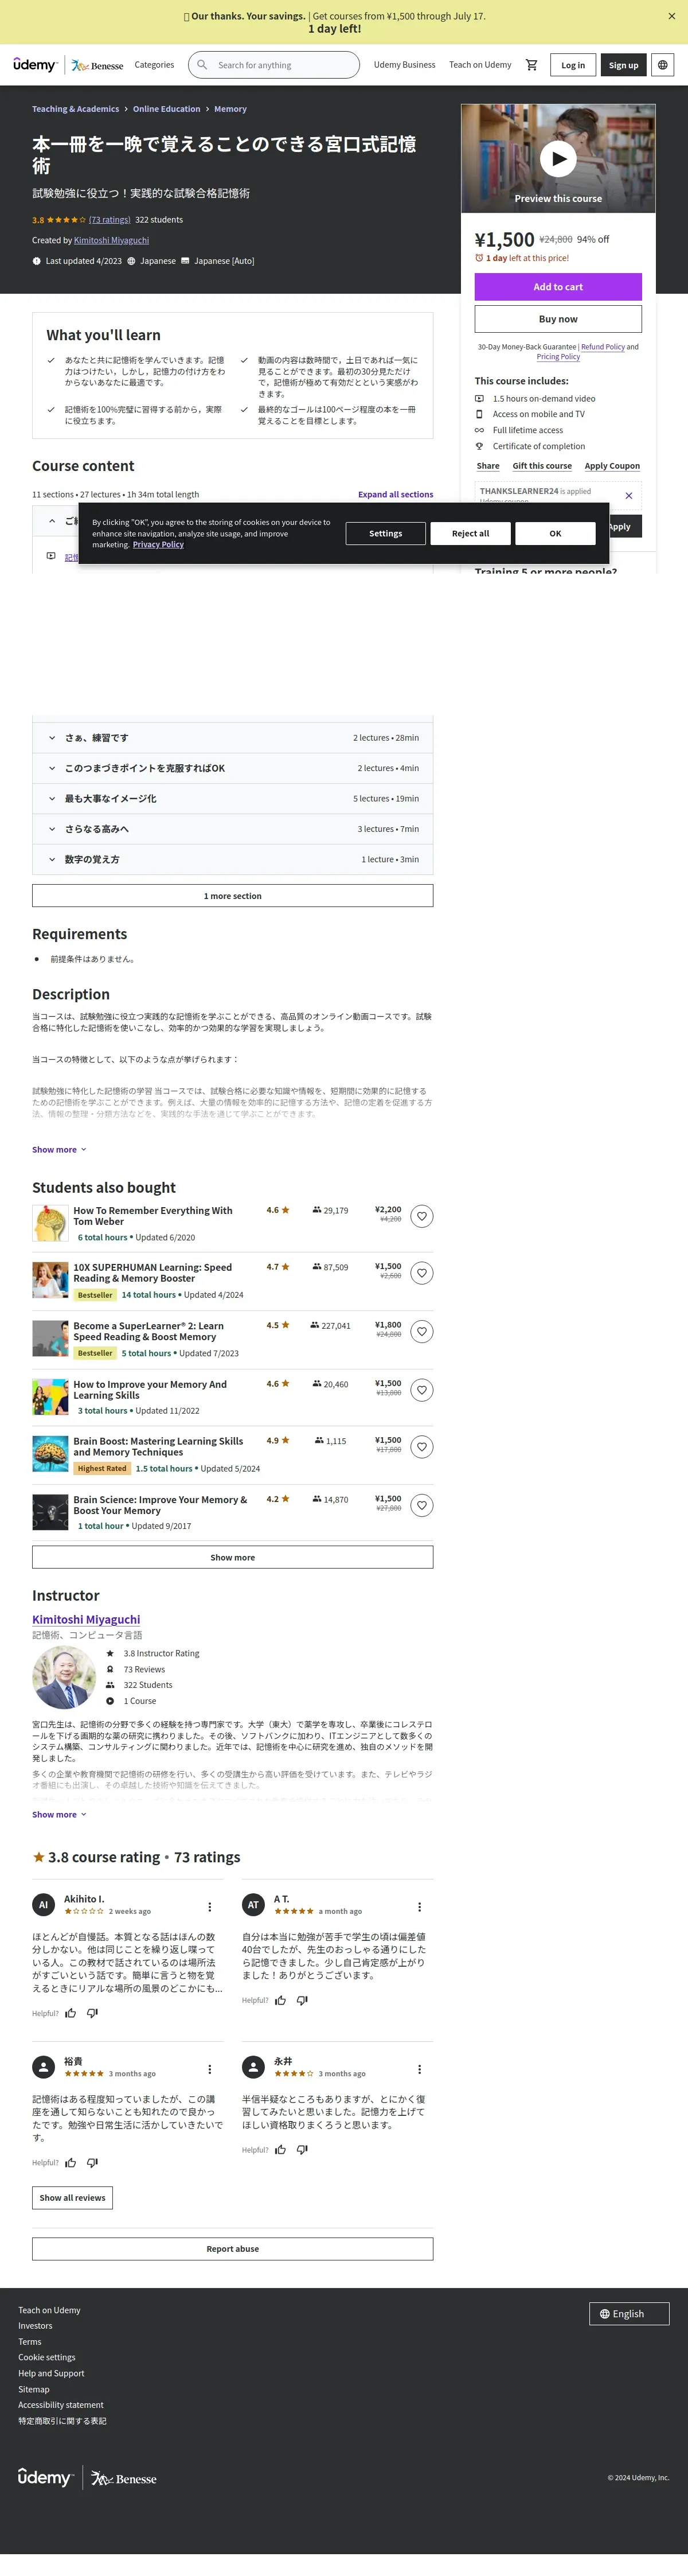Go to Online Education breadcrumb

click(166, 109)
